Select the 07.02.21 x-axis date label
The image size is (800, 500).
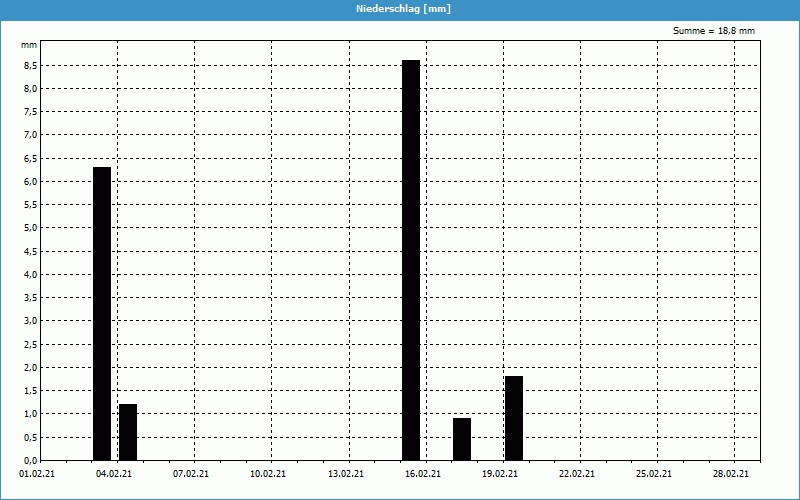(191, 475)
